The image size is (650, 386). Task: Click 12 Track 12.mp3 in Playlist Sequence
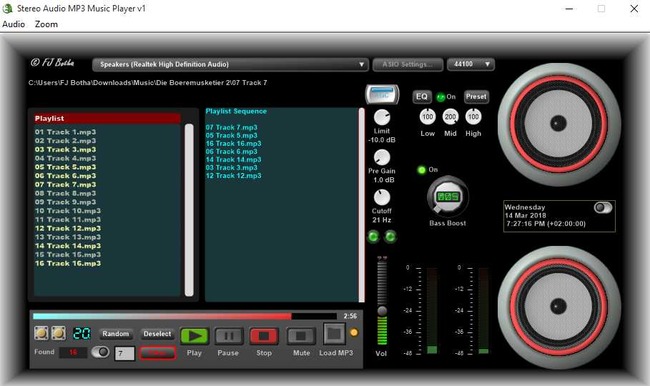(x=233, y=176)
